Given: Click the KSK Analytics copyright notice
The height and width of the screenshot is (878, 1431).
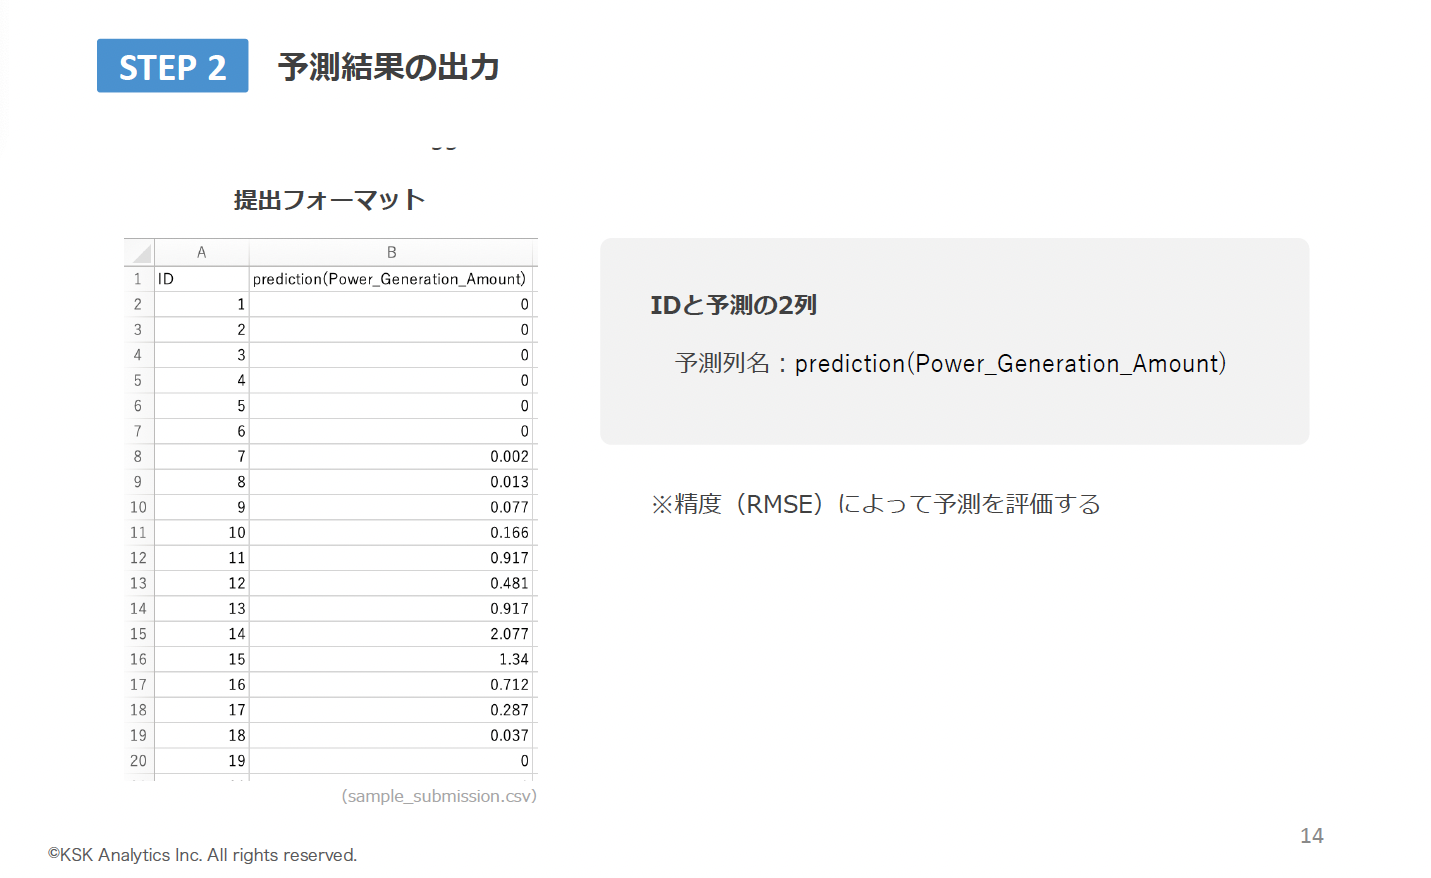Looking at the screenshot, I should click(203, 855).
